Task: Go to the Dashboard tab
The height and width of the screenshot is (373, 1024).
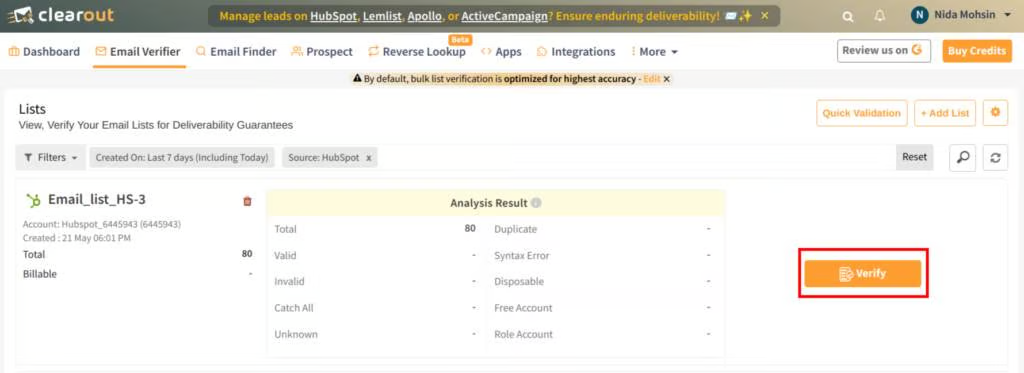Action: click(44, 52)
